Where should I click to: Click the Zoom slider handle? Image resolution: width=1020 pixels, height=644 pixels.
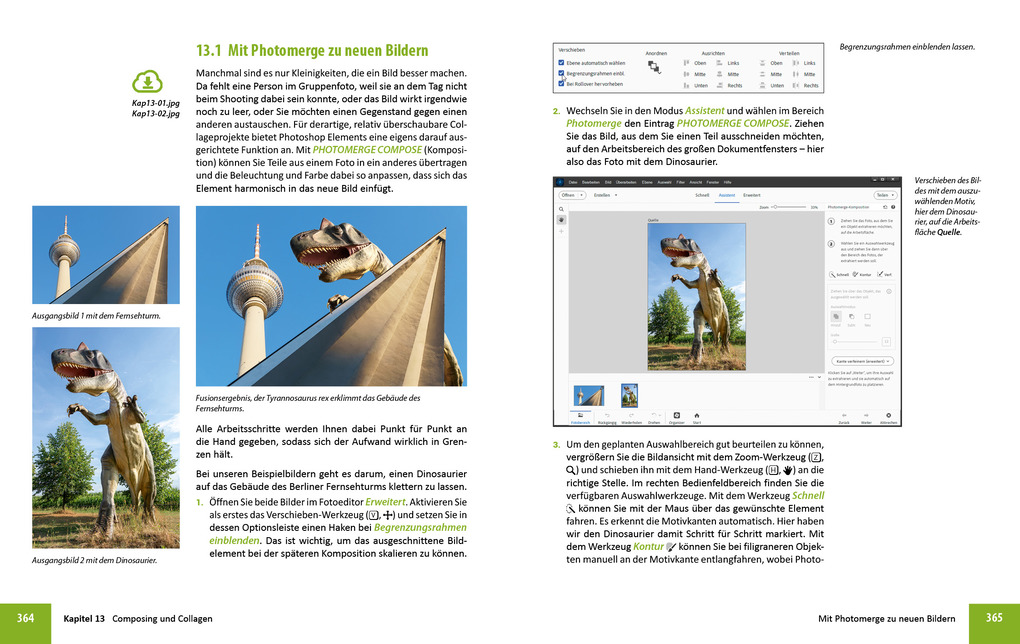(x=775, y=207)
